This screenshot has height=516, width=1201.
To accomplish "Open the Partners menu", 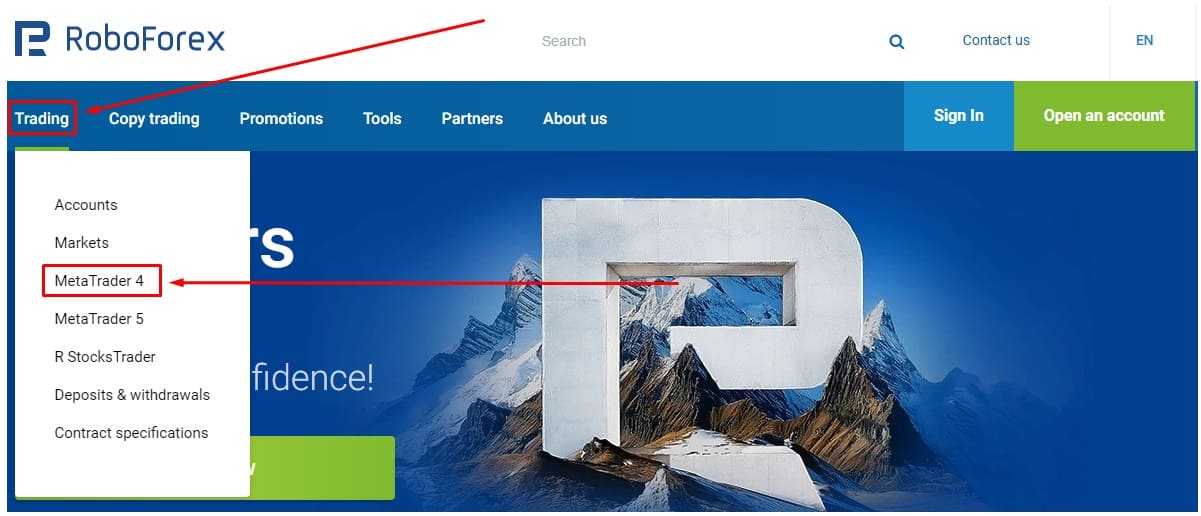I will pyautogui.click(x=472, y=118).
